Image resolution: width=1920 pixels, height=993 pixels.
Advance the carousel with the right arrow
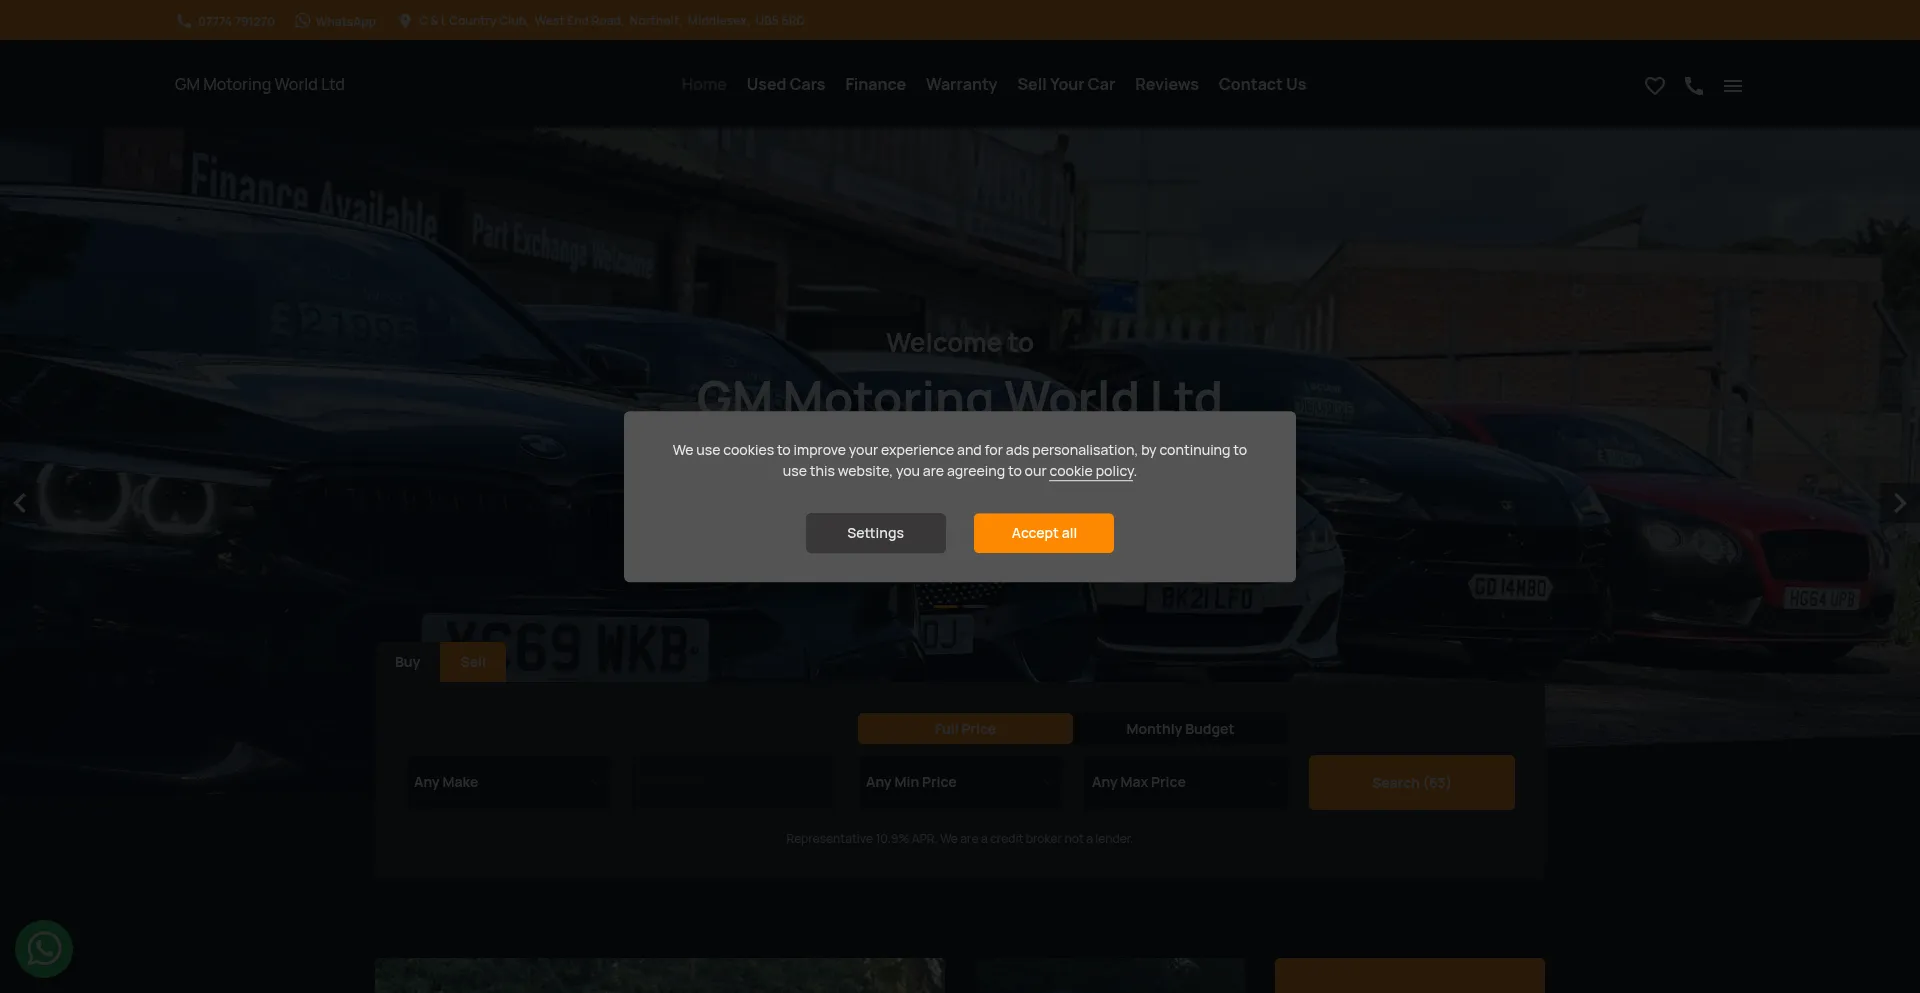coord(1899,503)
